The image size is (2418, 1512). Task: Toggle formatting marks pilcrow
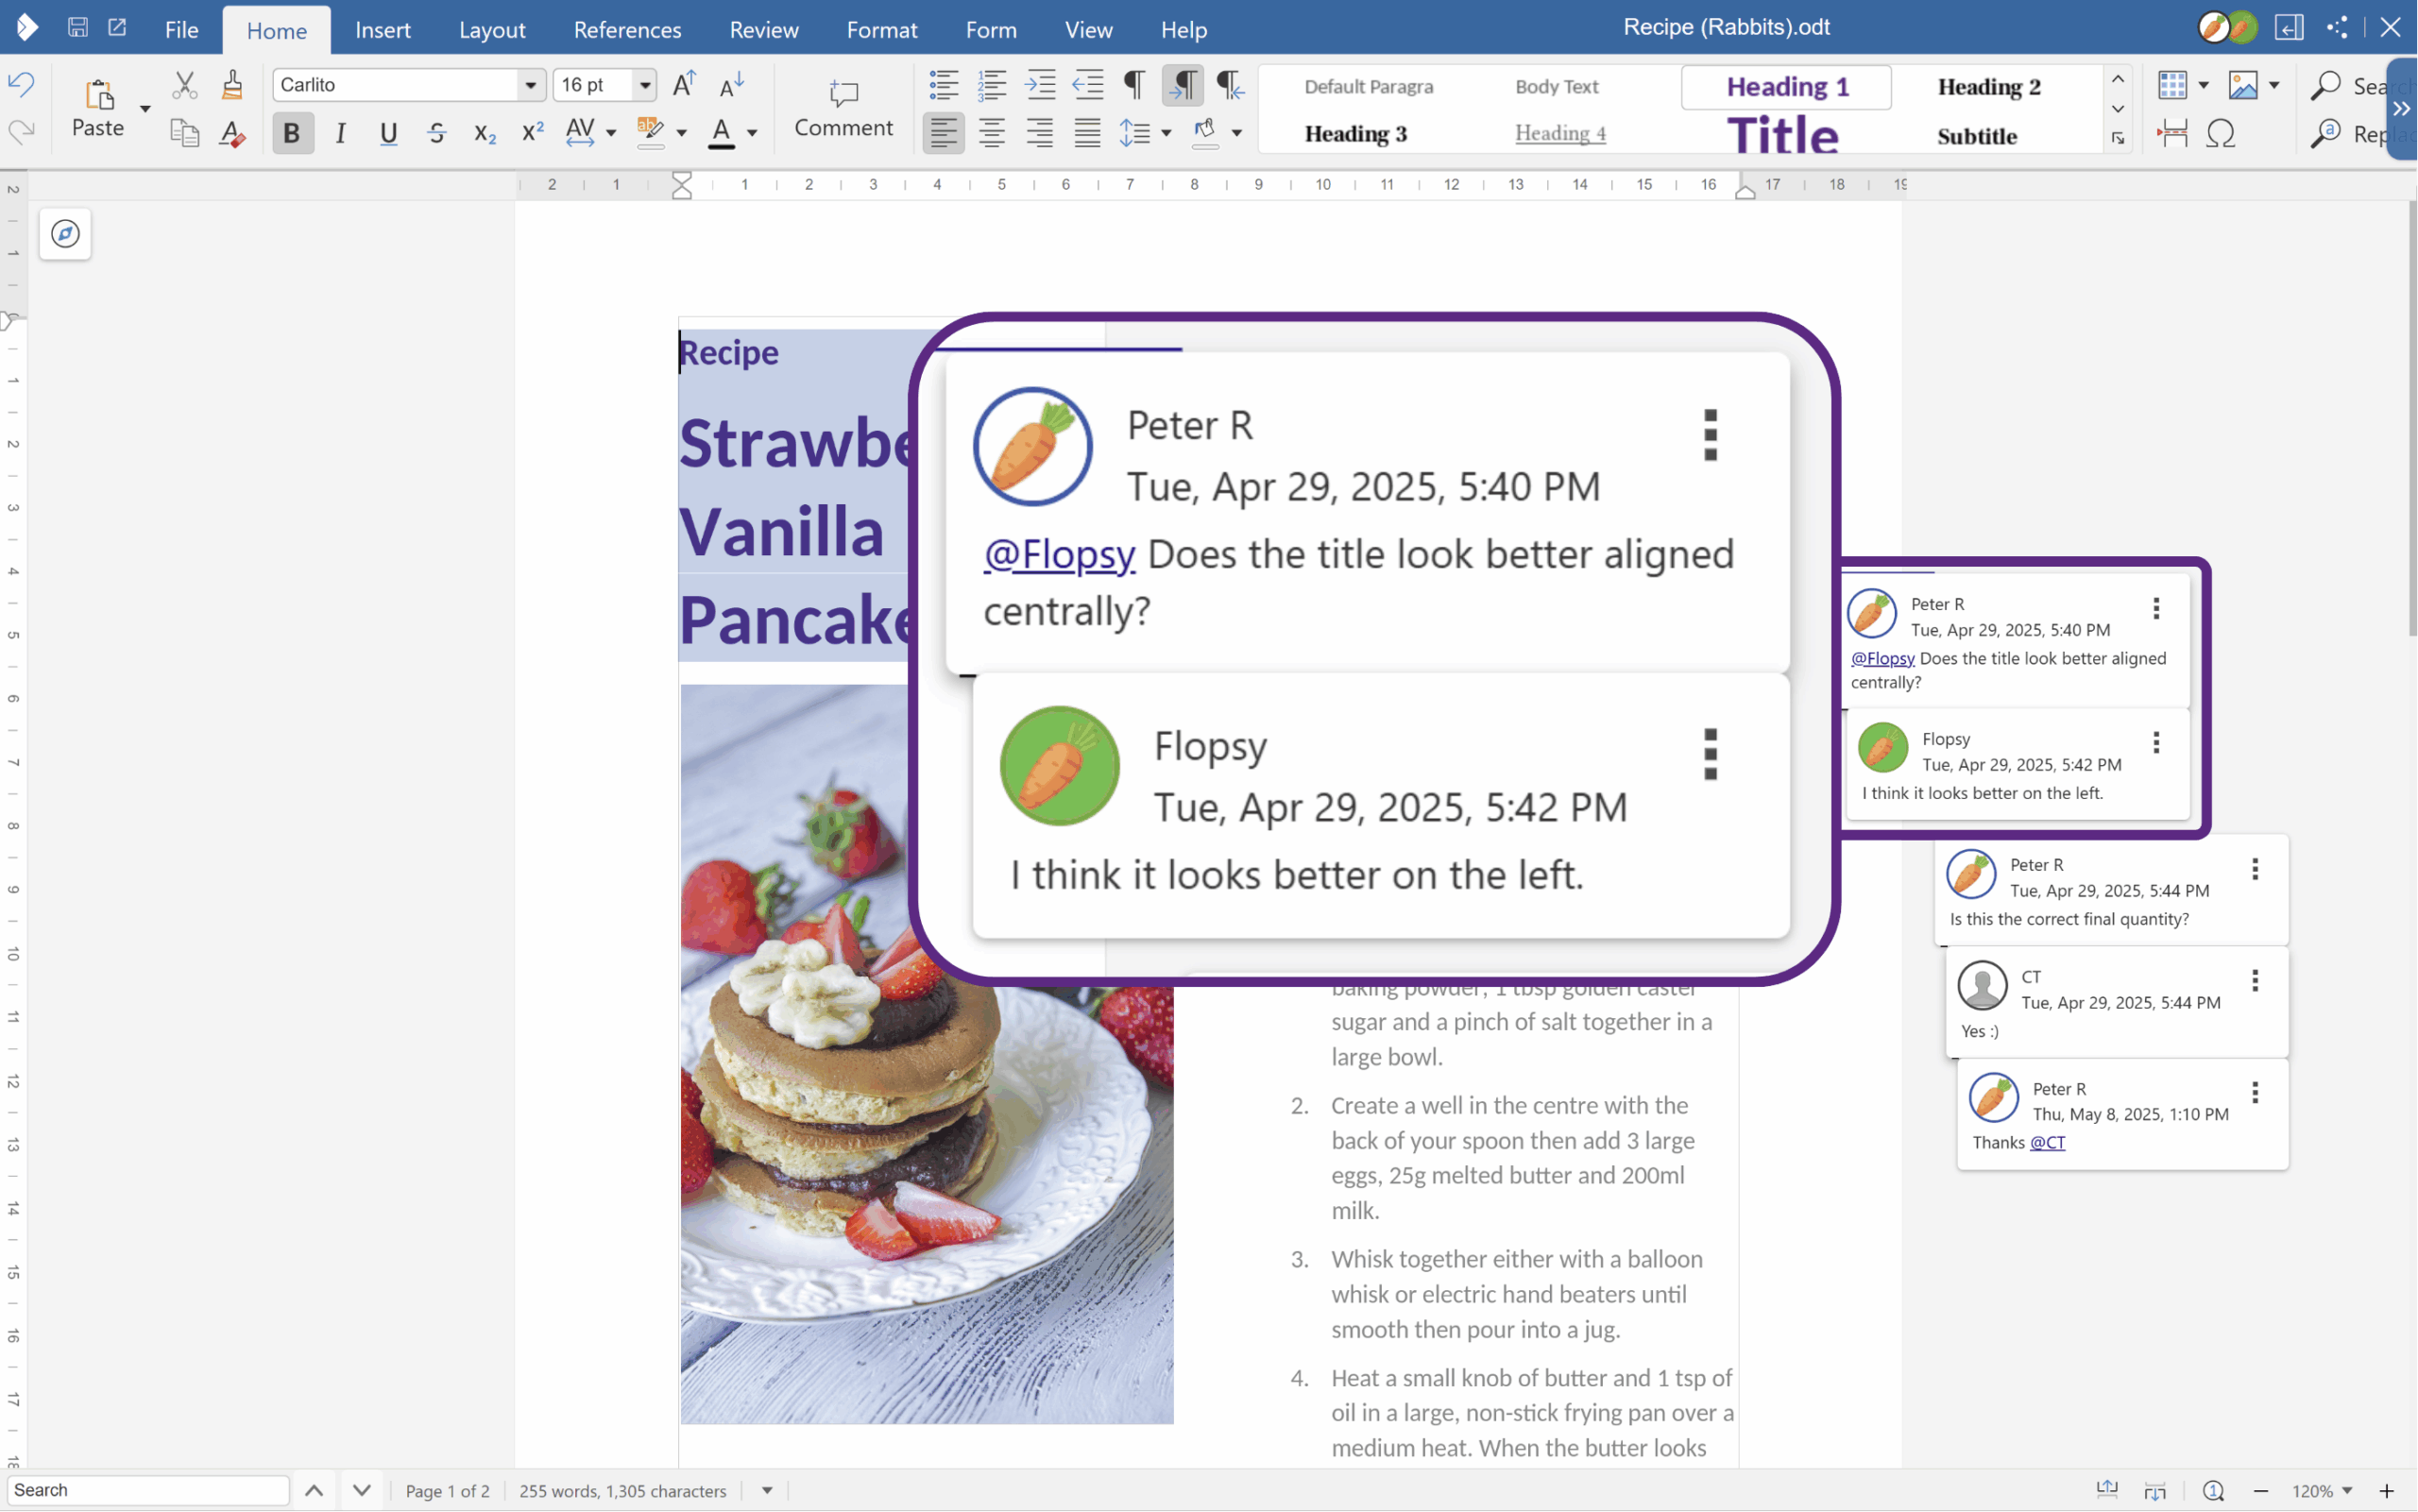[1134, 85]
